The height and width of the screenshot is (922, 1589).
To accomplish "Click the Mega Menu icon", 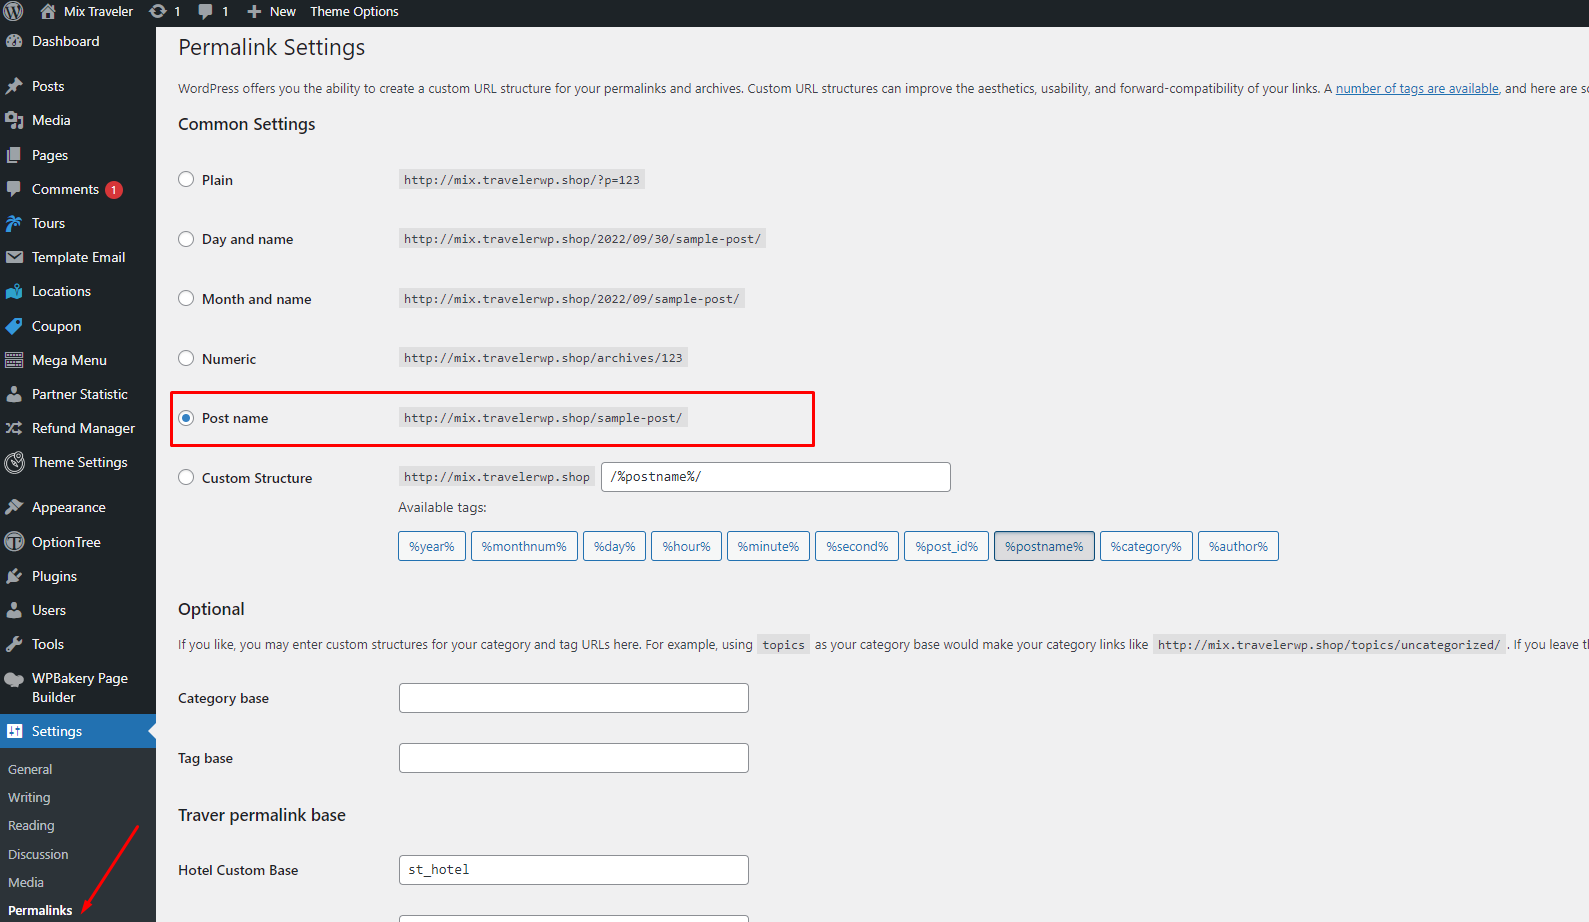I will click(14, 360).
